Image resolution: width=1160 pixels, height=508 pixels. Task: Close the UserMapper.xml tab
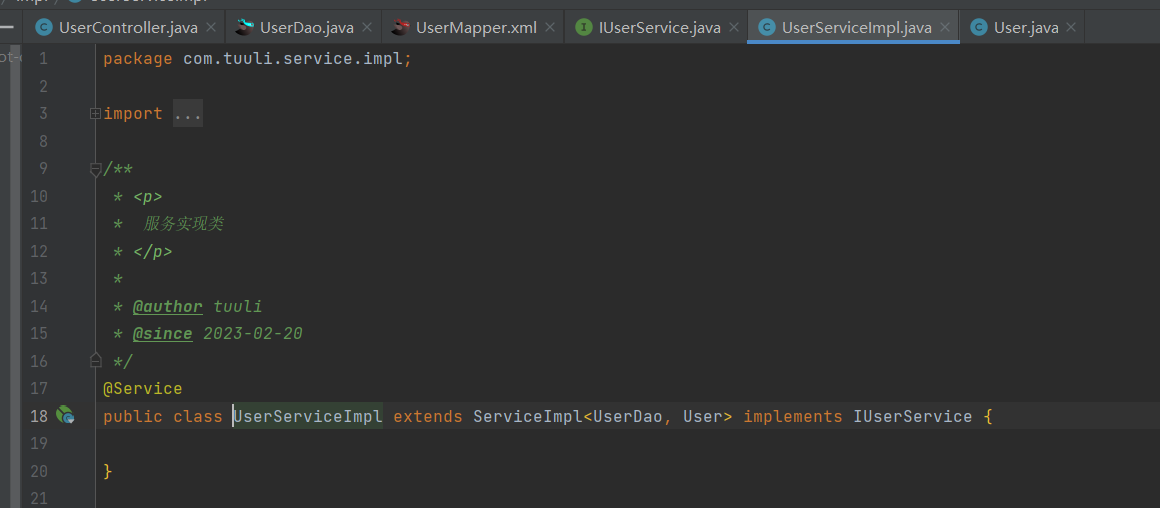click(x=550, y=28)
